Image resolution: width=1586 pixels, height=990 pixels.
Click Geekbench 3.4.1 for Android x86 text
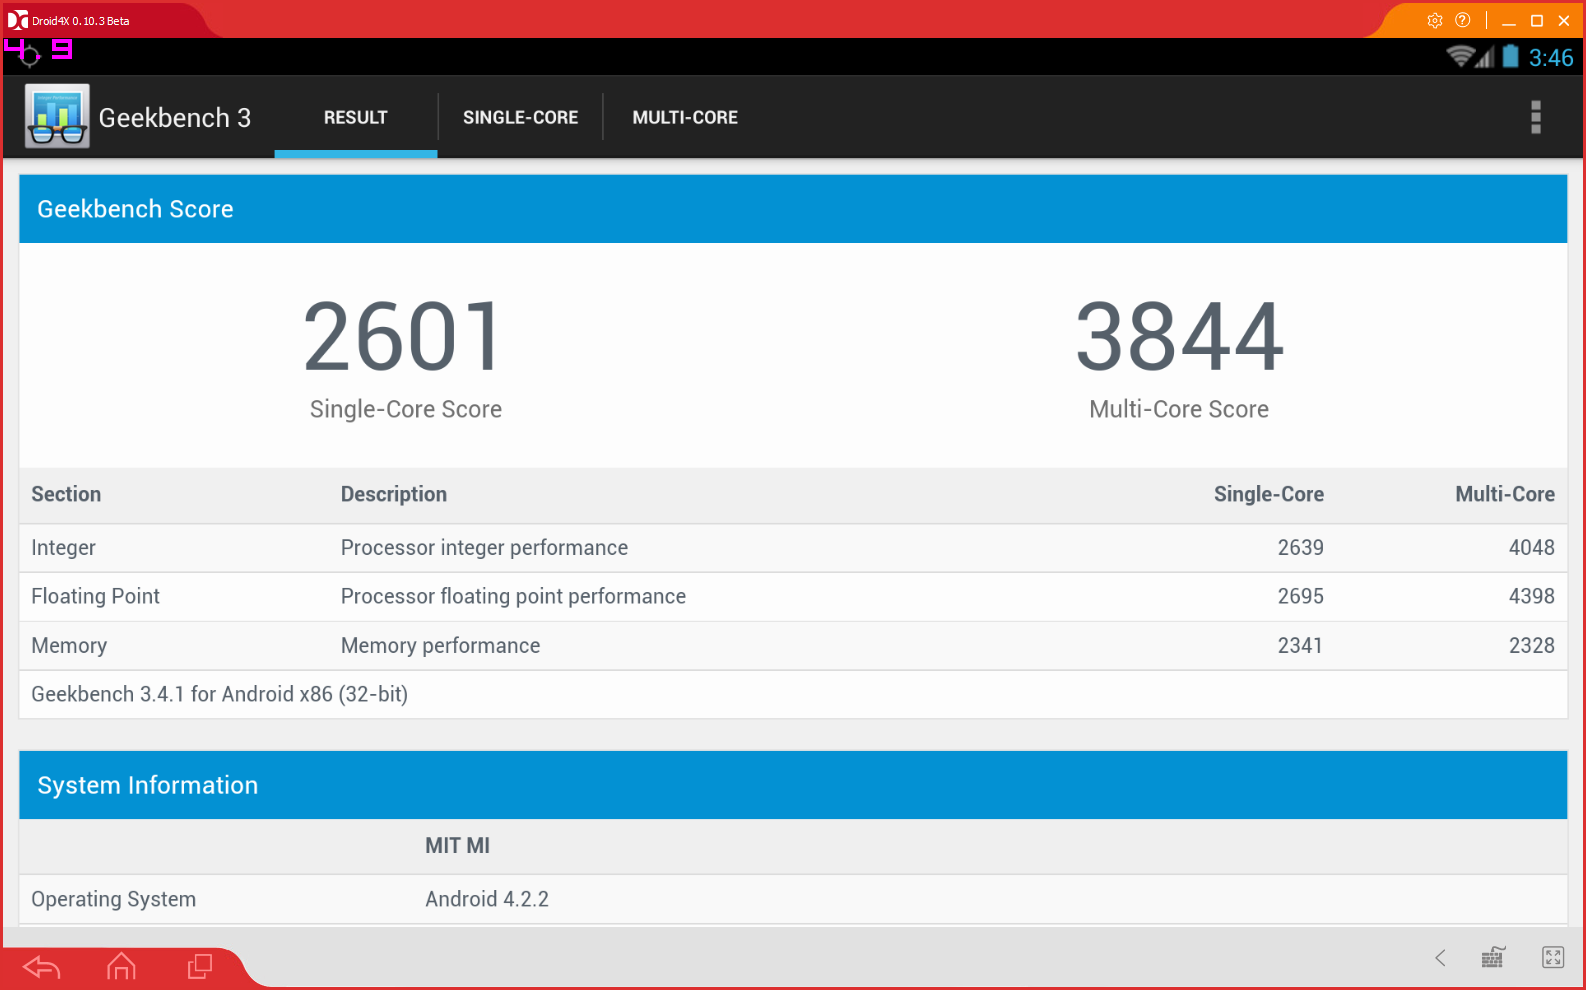coord(219,694)
